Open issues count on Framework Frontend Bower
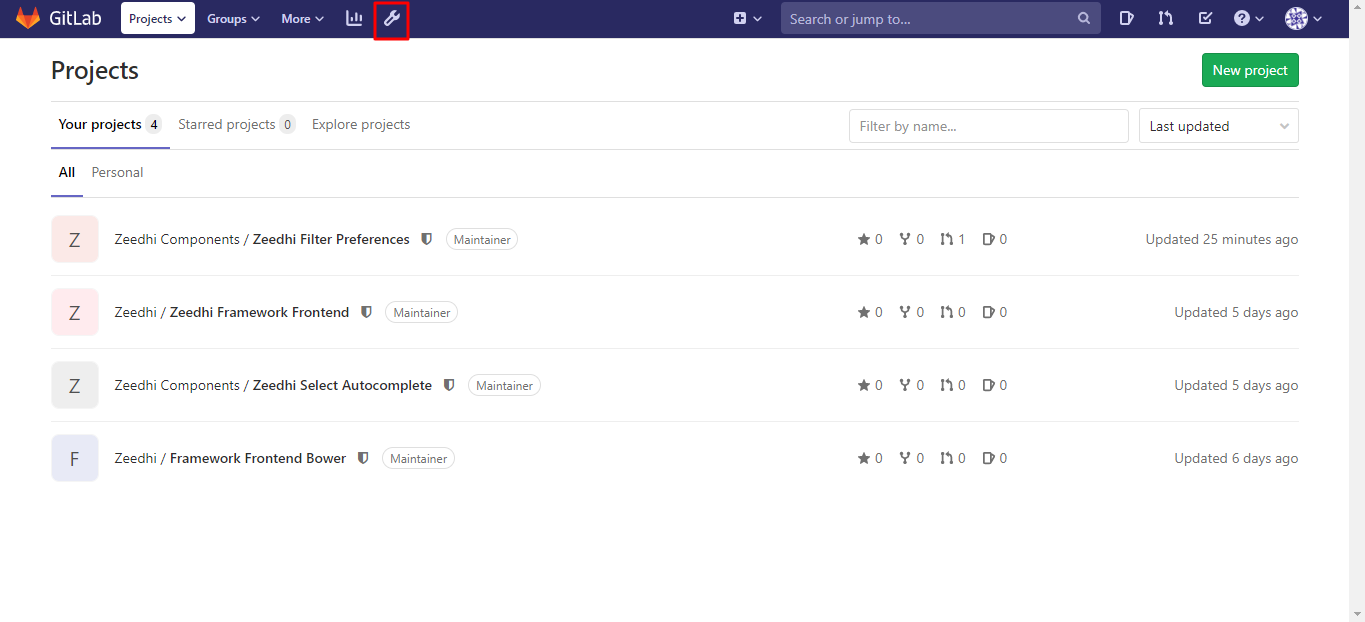This screenshot has height=622, width=1365. tap(995, 458)
